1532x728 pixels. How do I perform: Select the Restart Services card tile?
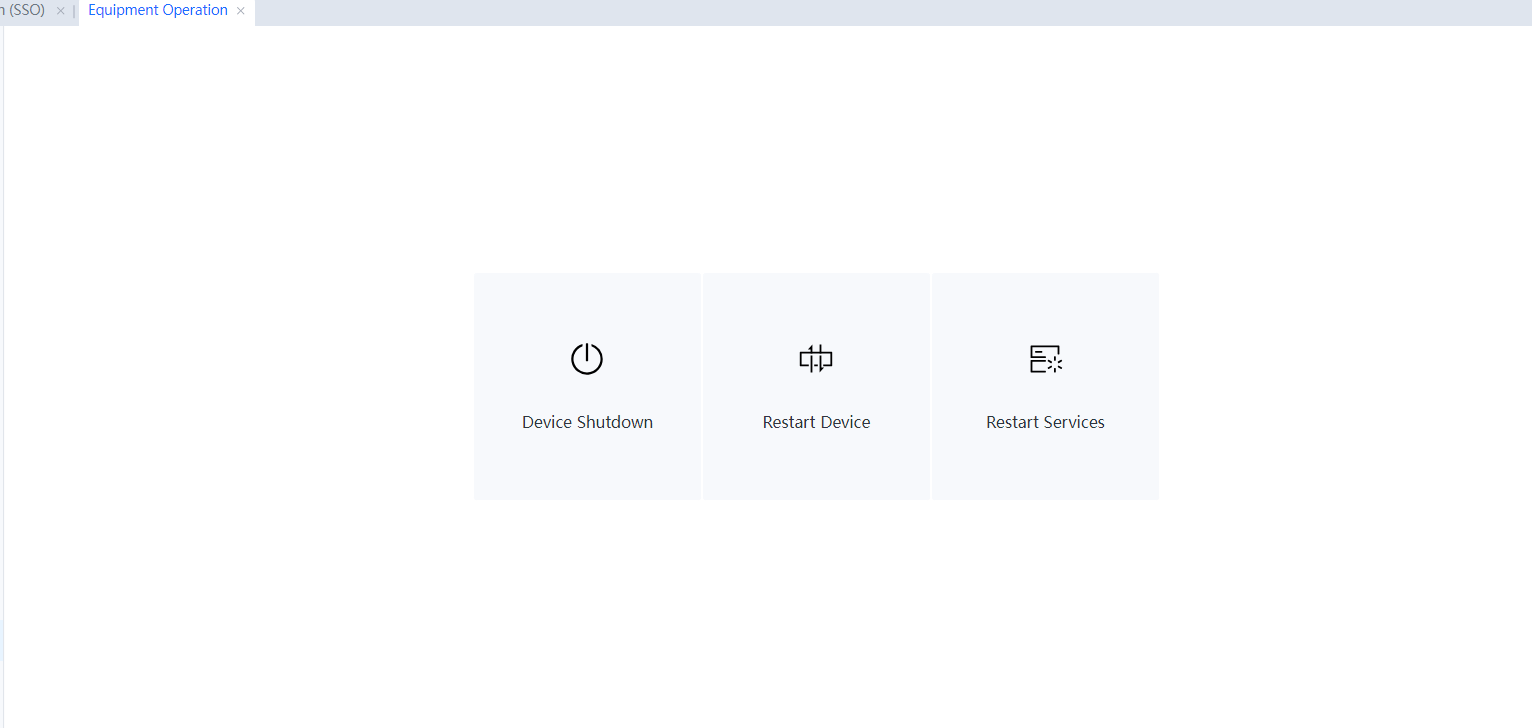(x=1045, y=460)
